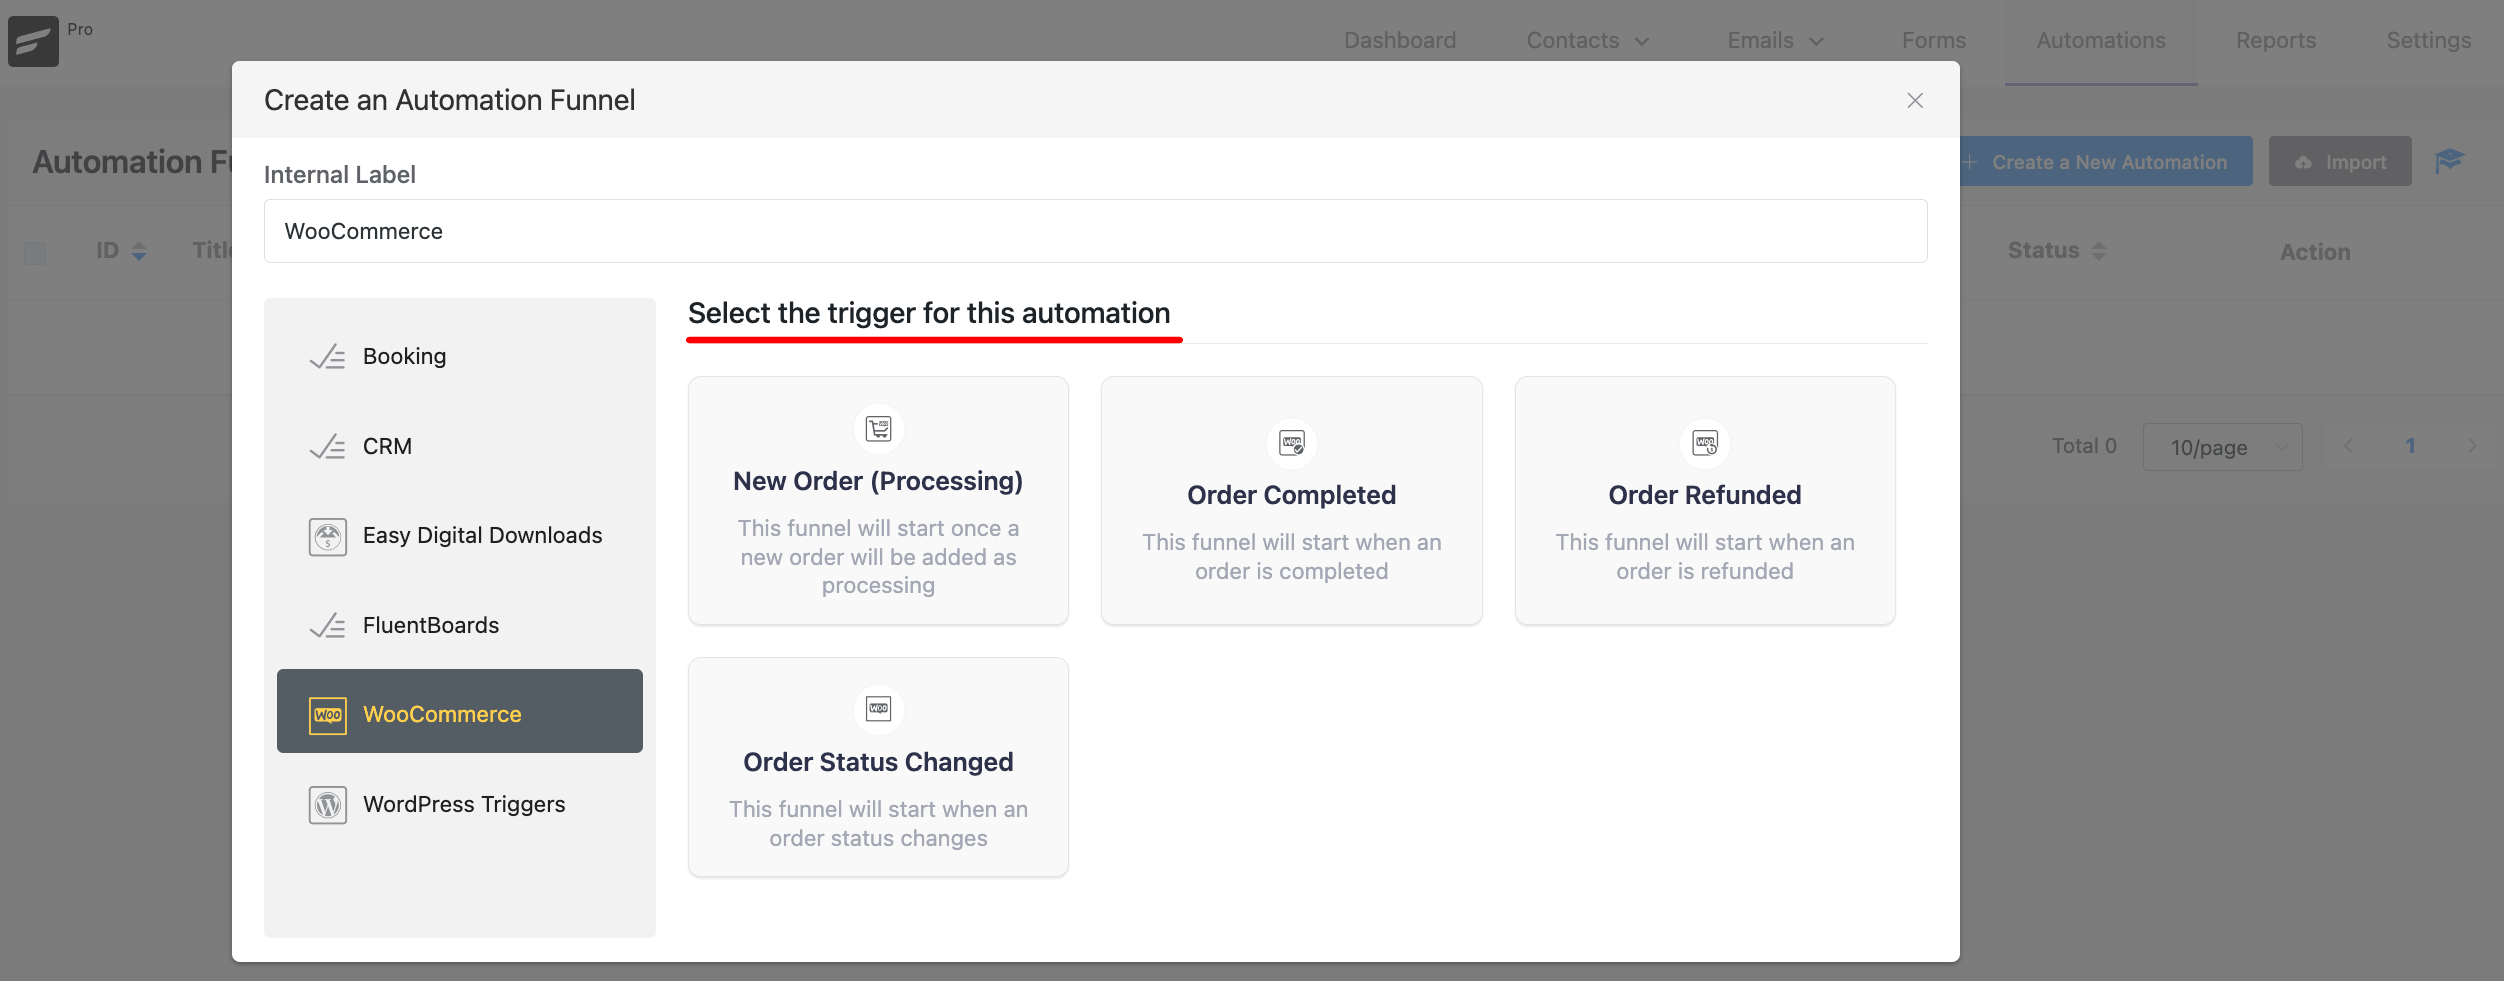The image size is (2504, 981).
Task: Select the Booking category icon
Action: click(x=327, y=357)
